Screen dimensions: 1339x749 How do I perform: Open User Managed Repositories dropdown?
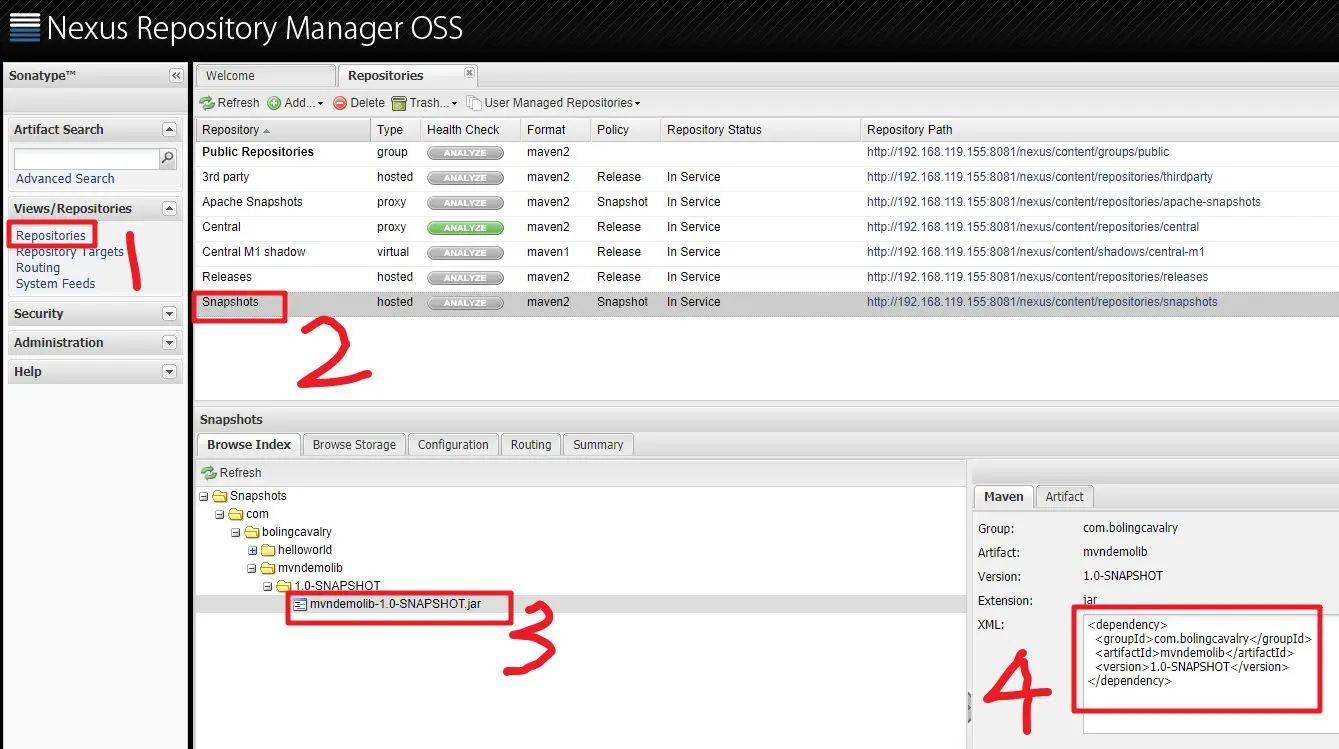554,103
